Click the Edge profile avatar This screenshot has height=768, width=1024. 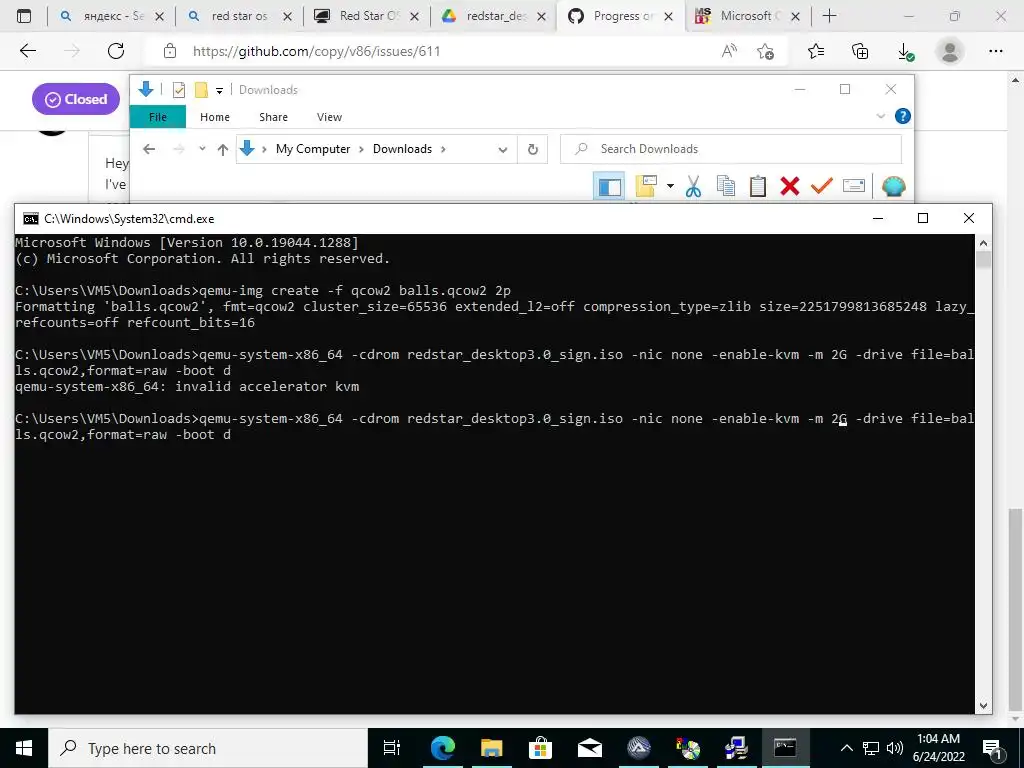coord(950,51)
